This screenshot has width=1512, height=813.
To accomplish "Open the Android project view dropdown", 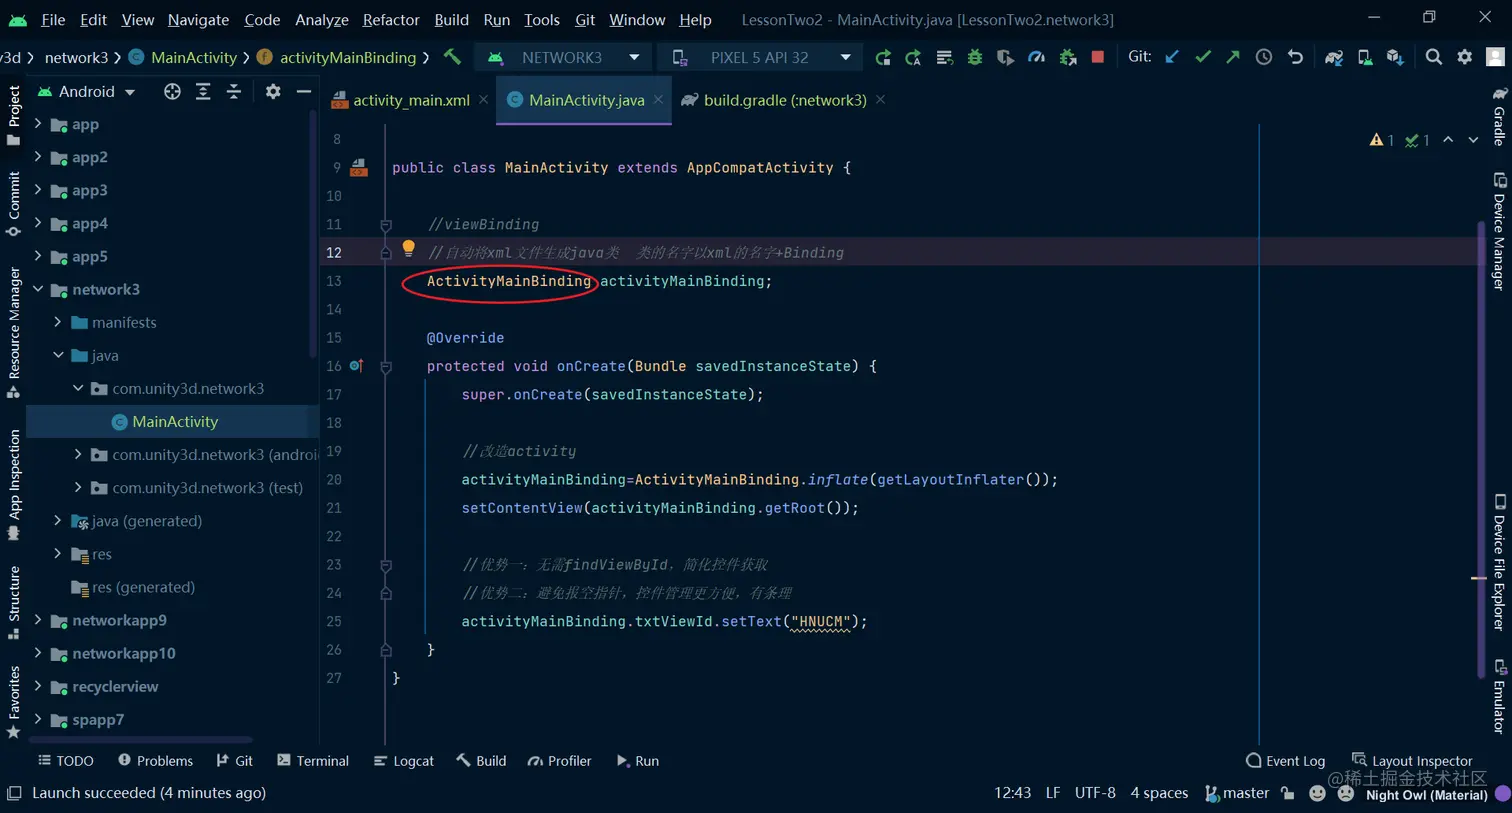I will click(x=87, y=91).
